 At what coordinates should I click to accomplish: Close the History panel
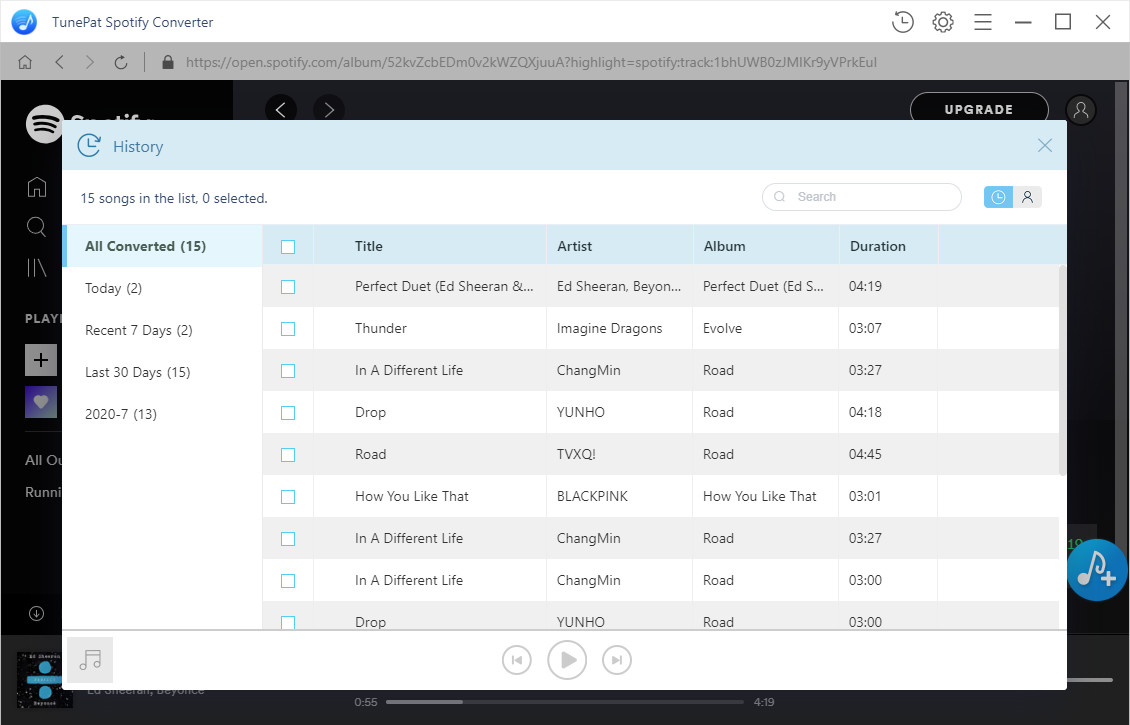pyautogui.click(x=1044, y=146)
